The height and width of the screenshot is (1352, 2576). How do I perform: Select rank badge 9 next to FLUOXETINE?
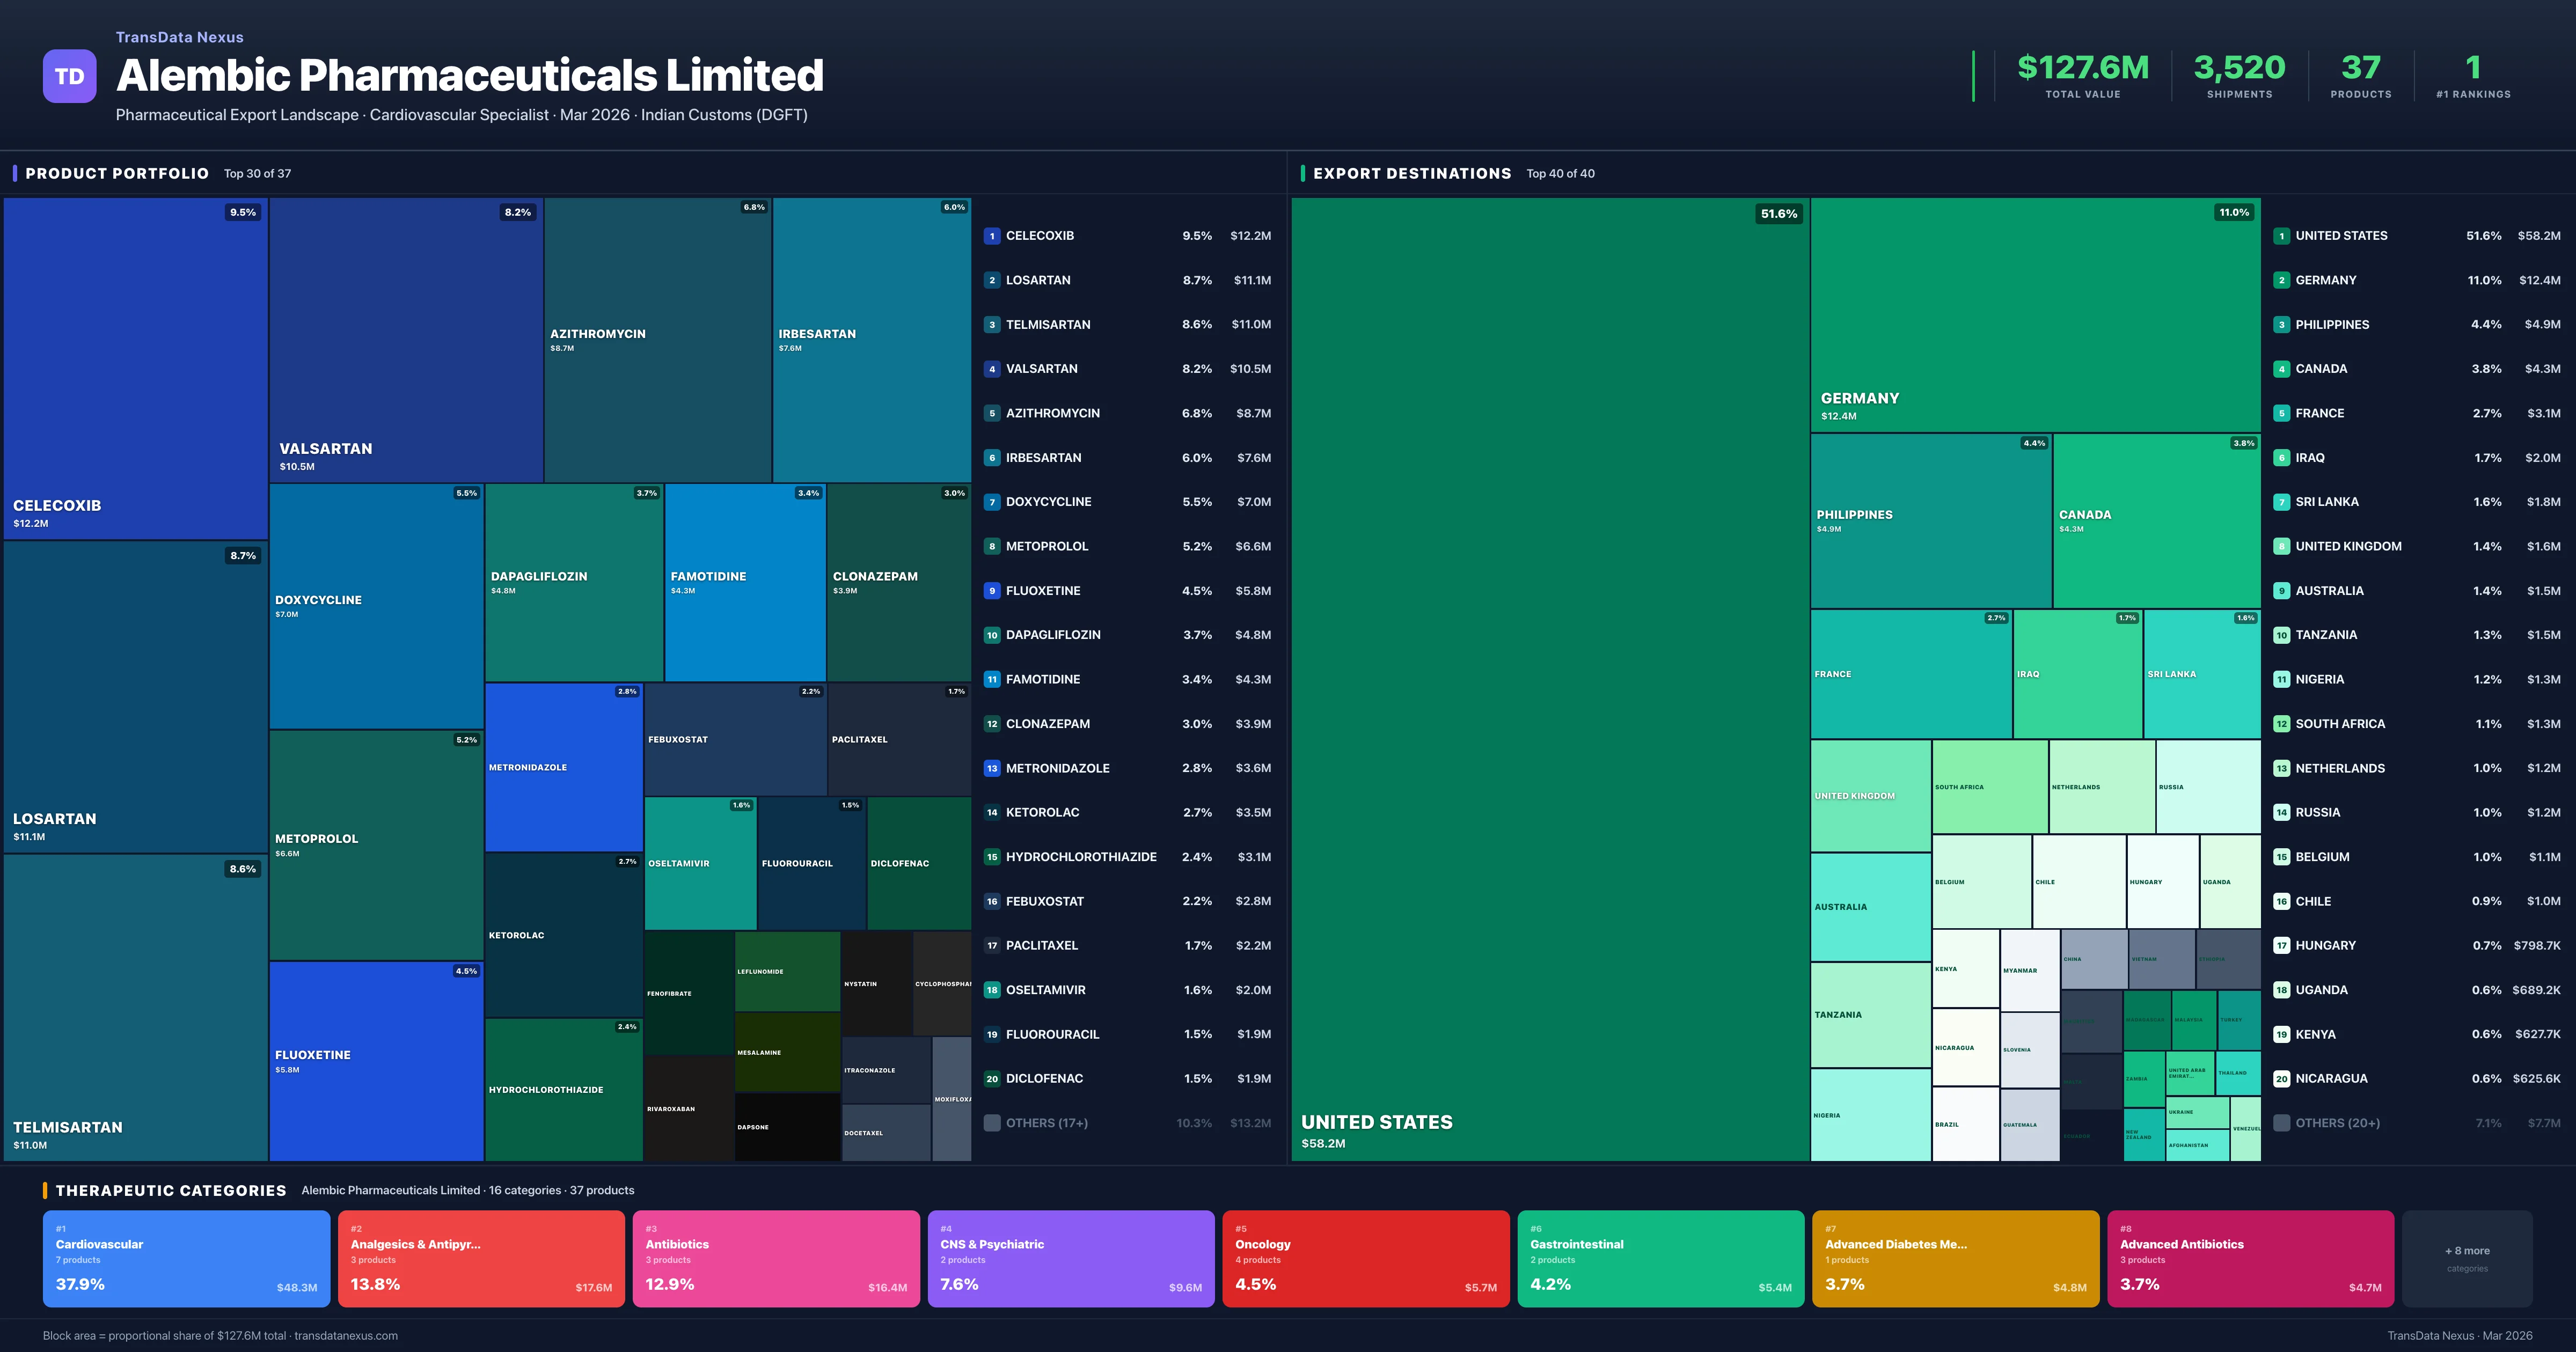991,590
